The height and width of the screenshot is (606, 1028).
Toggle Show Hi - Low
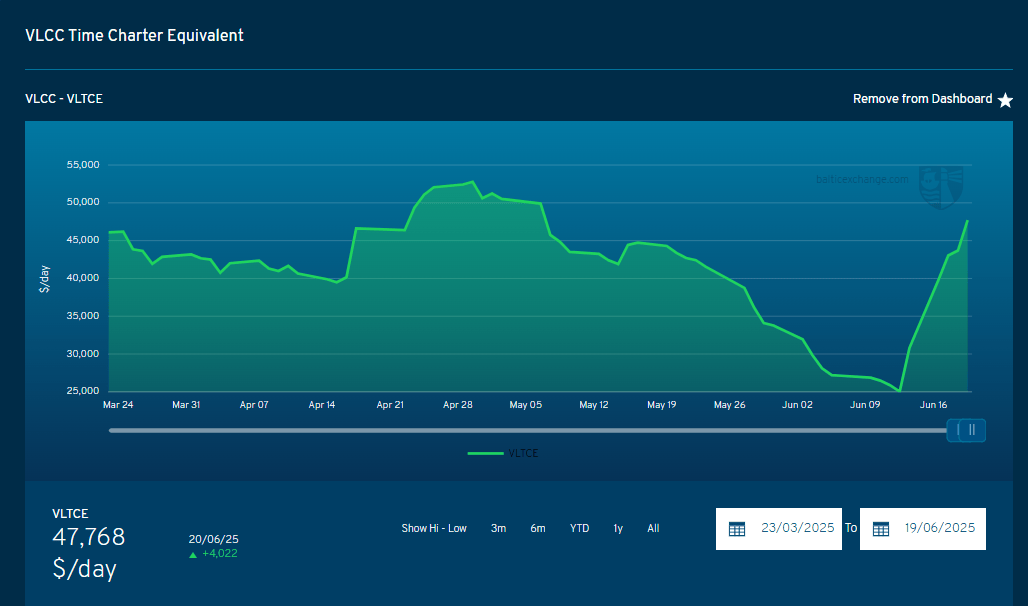click(x=434, y=528)
